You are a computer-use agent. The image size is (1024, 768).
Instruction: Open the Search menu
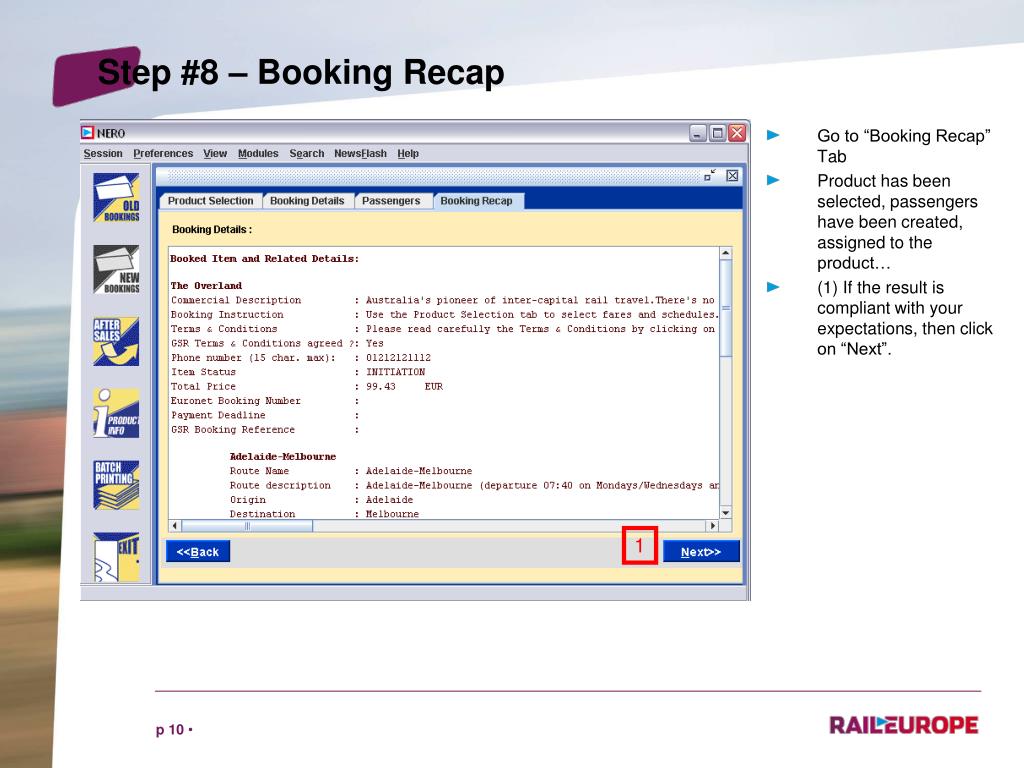coord(307,153)
